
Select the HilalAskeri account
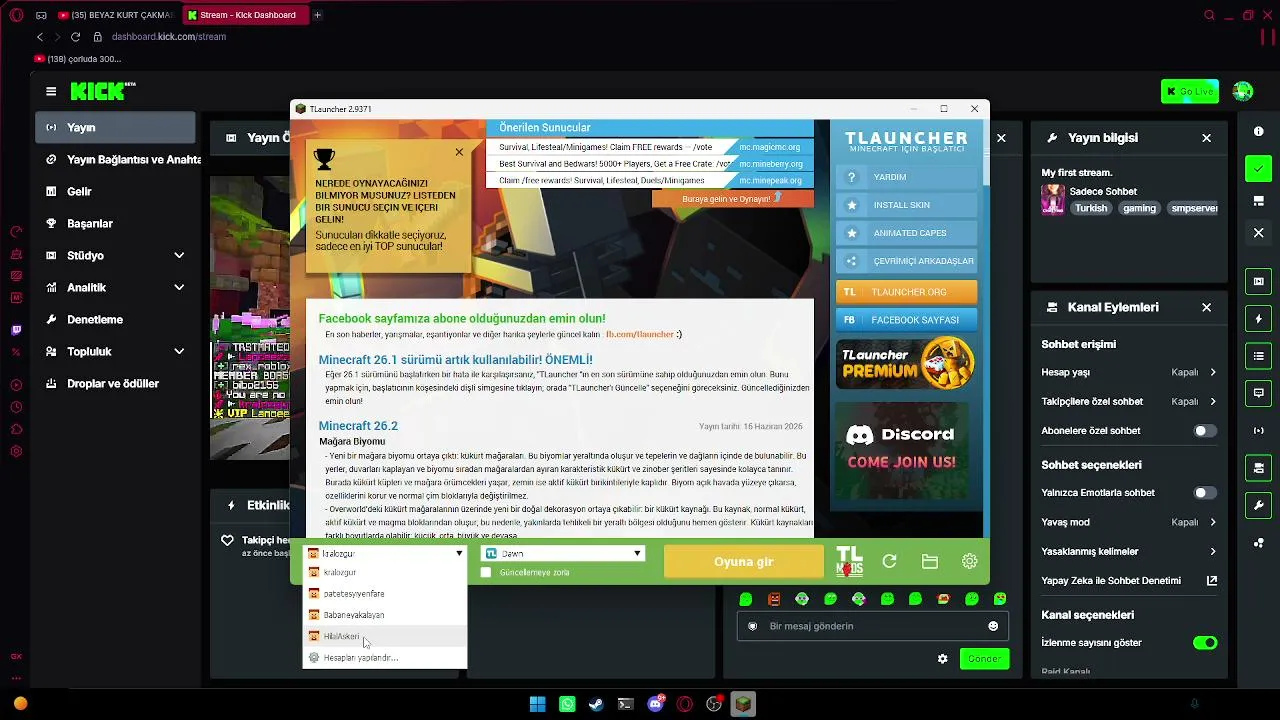click(x=385, y=636)
